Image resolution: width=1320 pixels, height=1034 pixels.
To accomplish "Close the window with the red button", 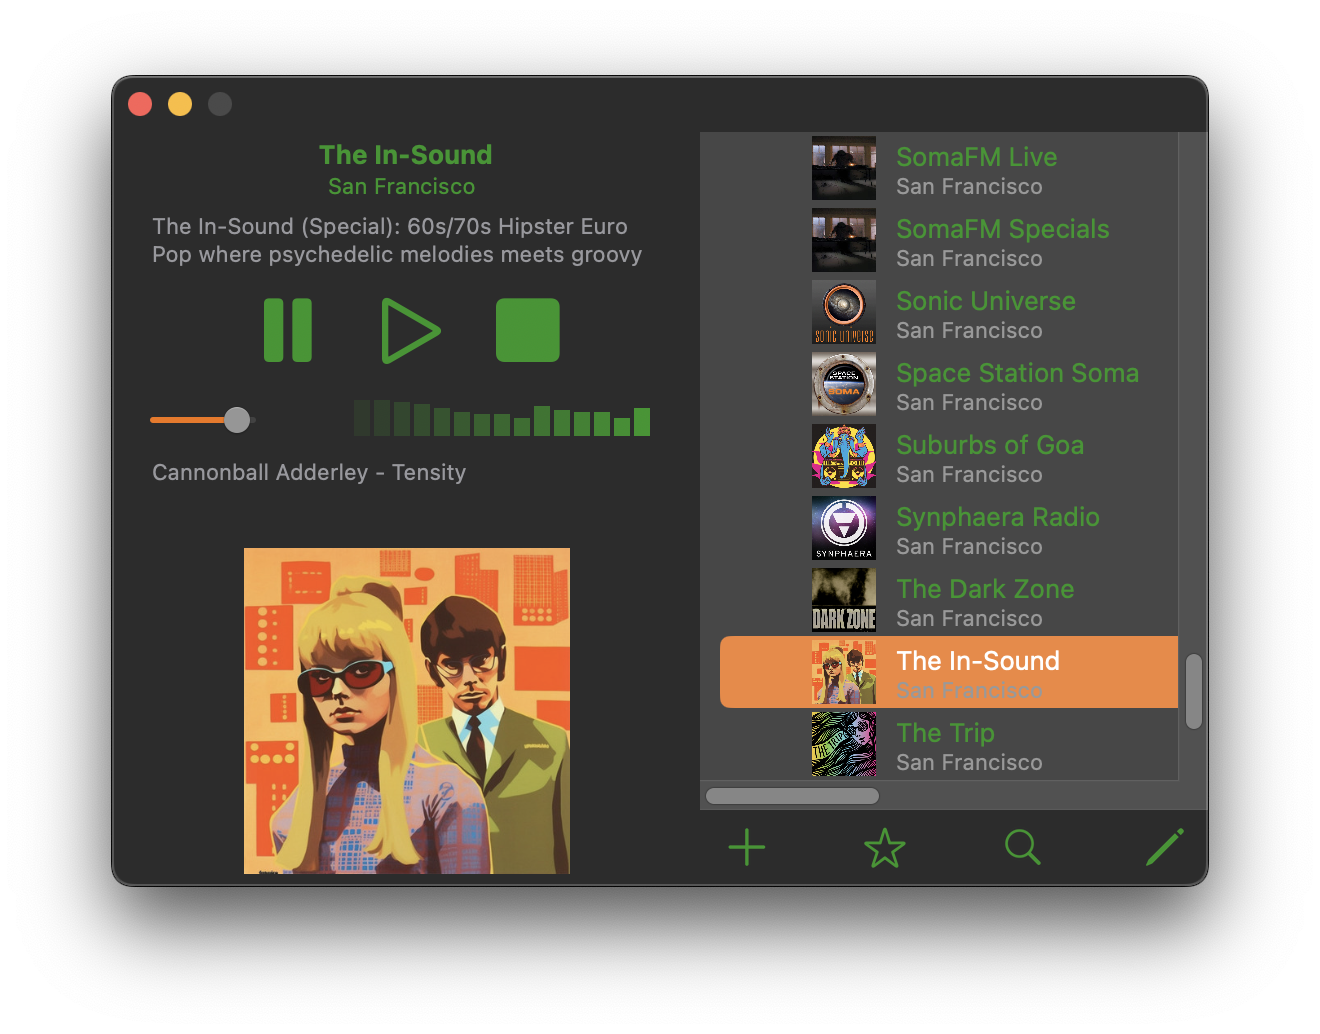I will [x=140, y=104].
